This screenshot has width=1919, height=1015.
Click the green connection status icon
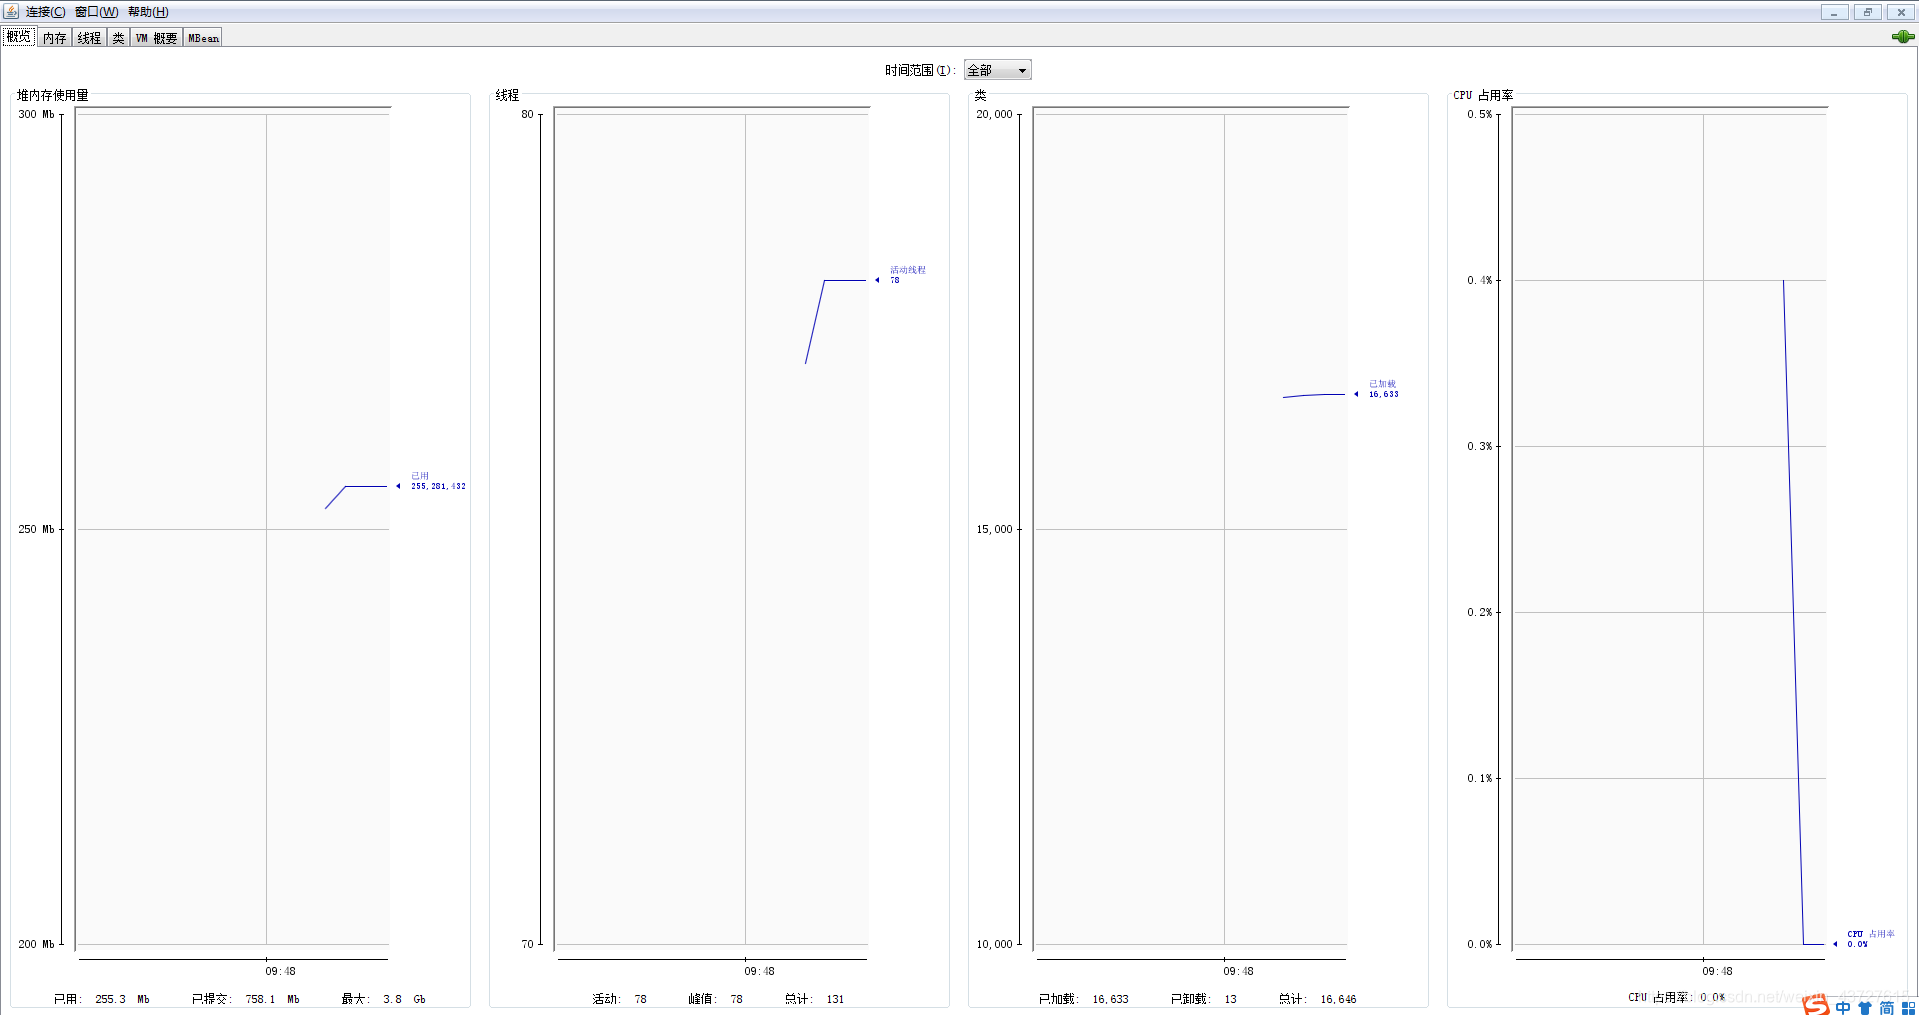pyautogui.click(x=1903, y=37)
